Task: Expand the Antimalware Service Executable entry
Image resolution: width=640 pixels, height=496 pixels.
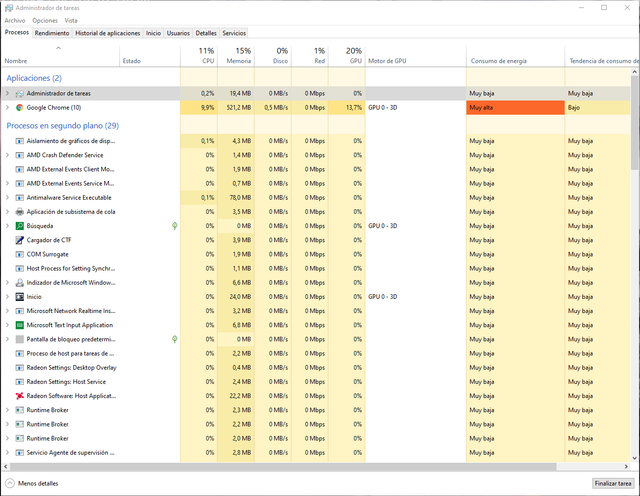Action: pos(7,198)
